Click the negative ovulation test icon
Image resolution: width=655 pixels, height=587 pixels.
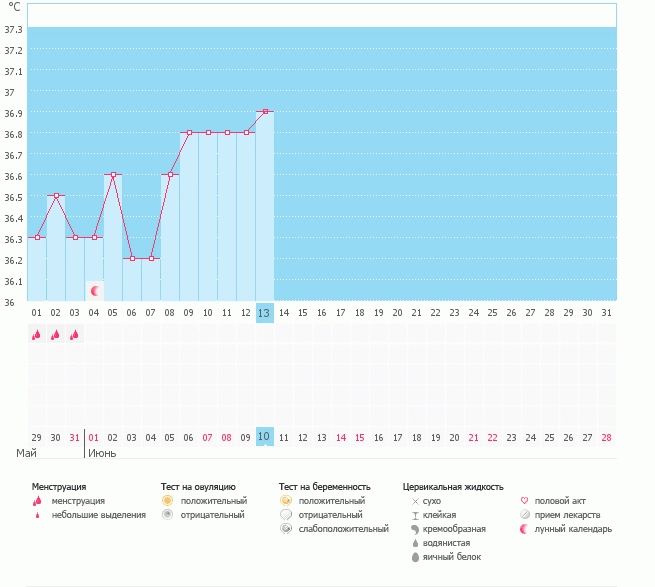click(168, 515)
